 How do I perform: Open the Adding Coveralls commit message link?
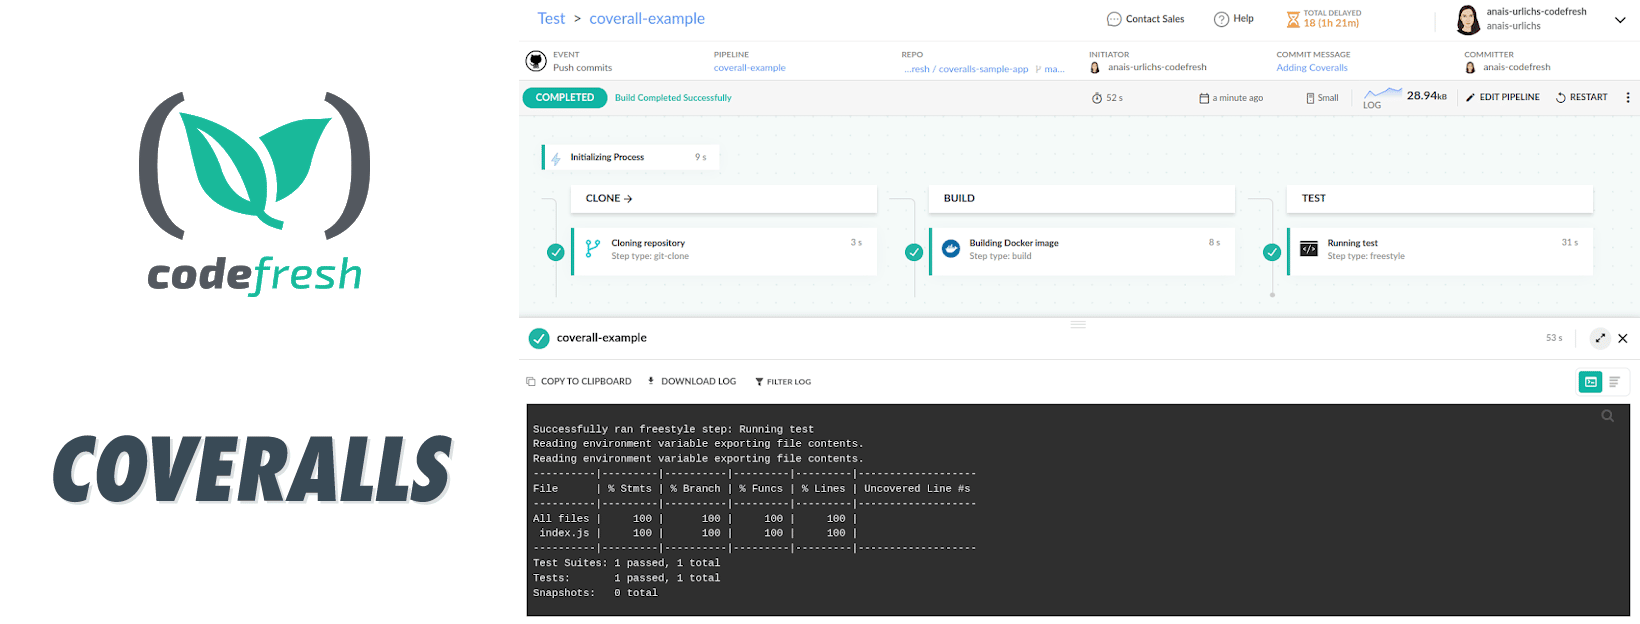click(x=1312, y=68)
